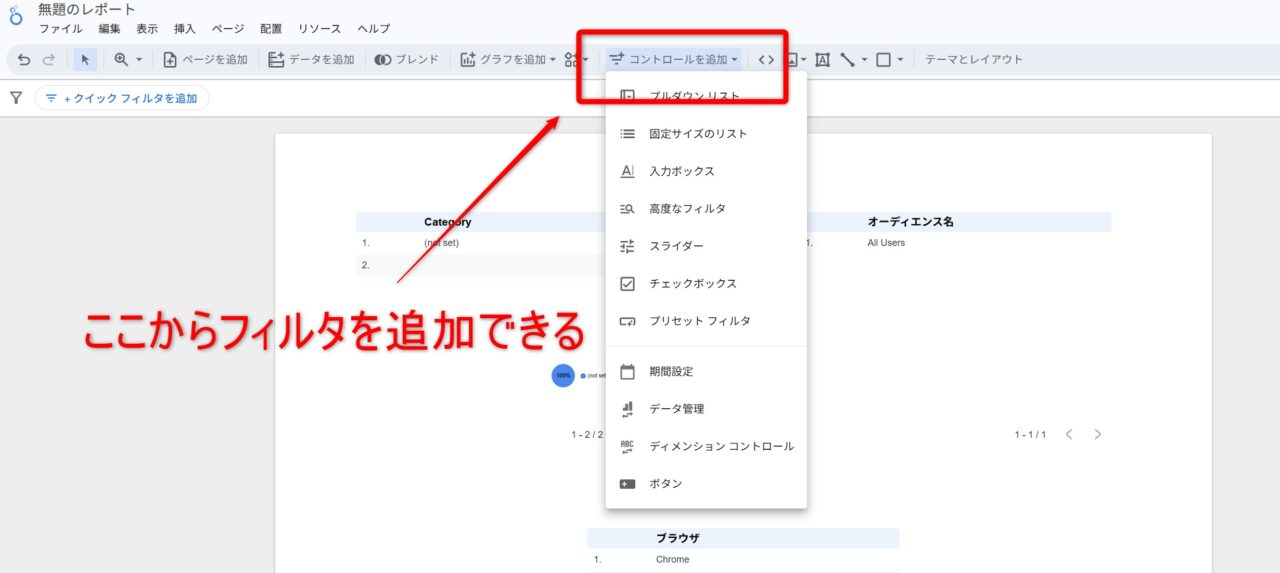Click the ページを追加 button
Image resolution: width=1280 pixels, height=573 pixels.
click(205, 60)
